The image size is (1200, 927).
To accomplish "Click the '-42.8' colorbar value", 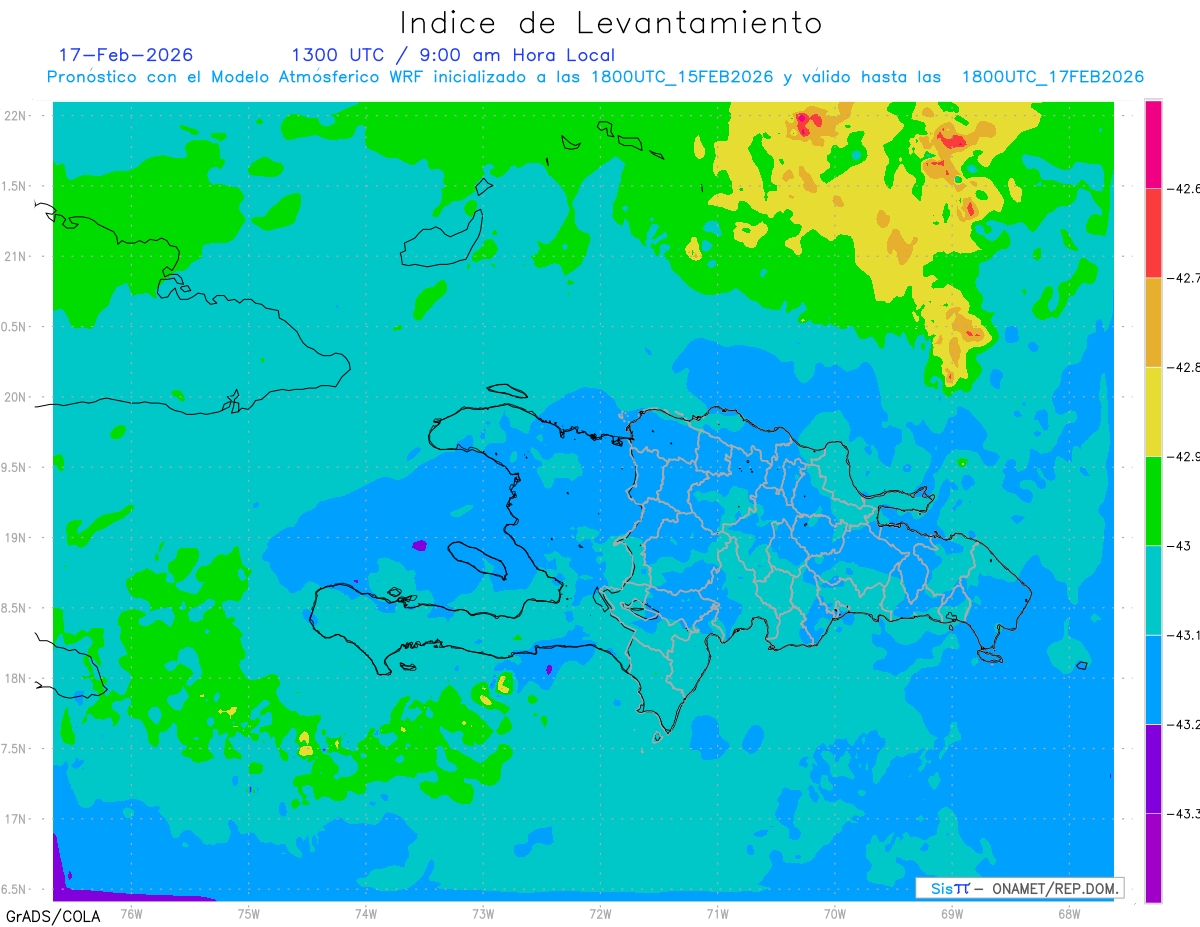I will pos(1182,367).
